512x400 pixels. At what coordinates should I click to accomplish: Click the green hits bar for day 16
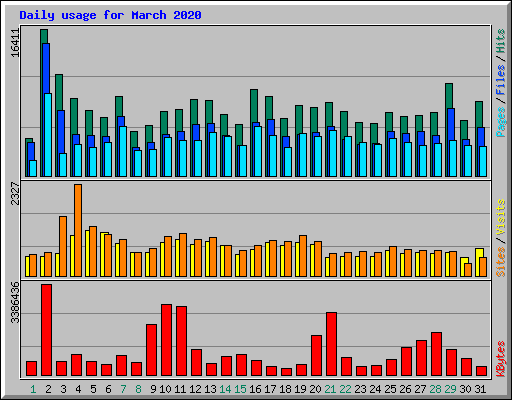tap(254, 105)
